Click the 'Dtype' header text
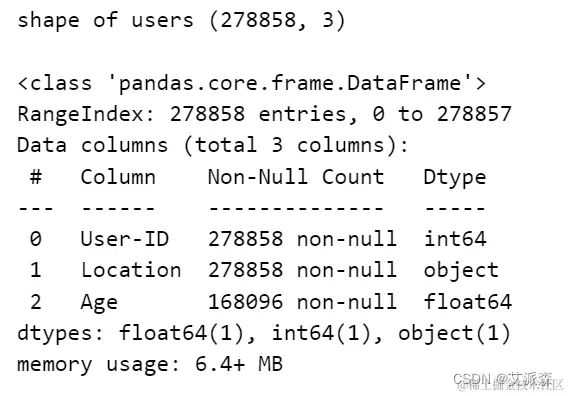This screenshot has height=396, width=568. click(455, 178)
